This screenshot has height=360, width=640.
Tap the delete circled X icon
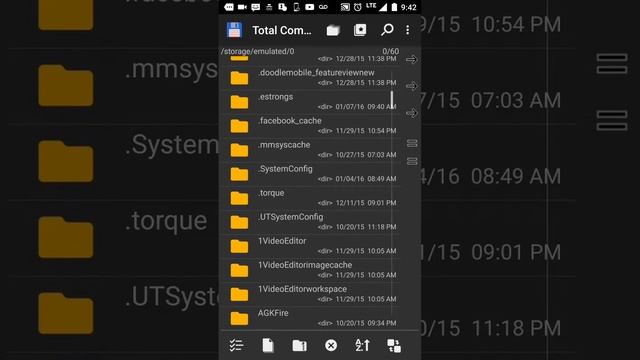[331, 346]
